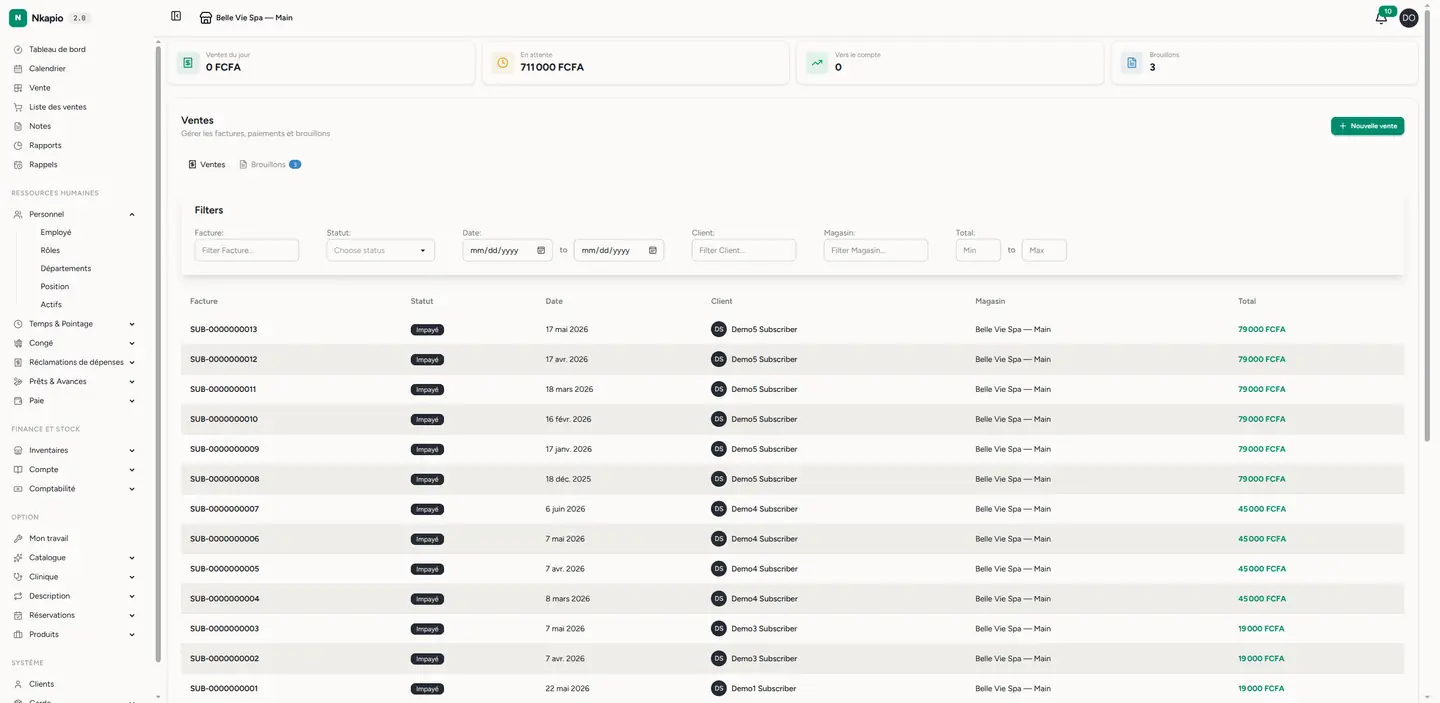Expand Prêts & Avances menu

point(75,381)
